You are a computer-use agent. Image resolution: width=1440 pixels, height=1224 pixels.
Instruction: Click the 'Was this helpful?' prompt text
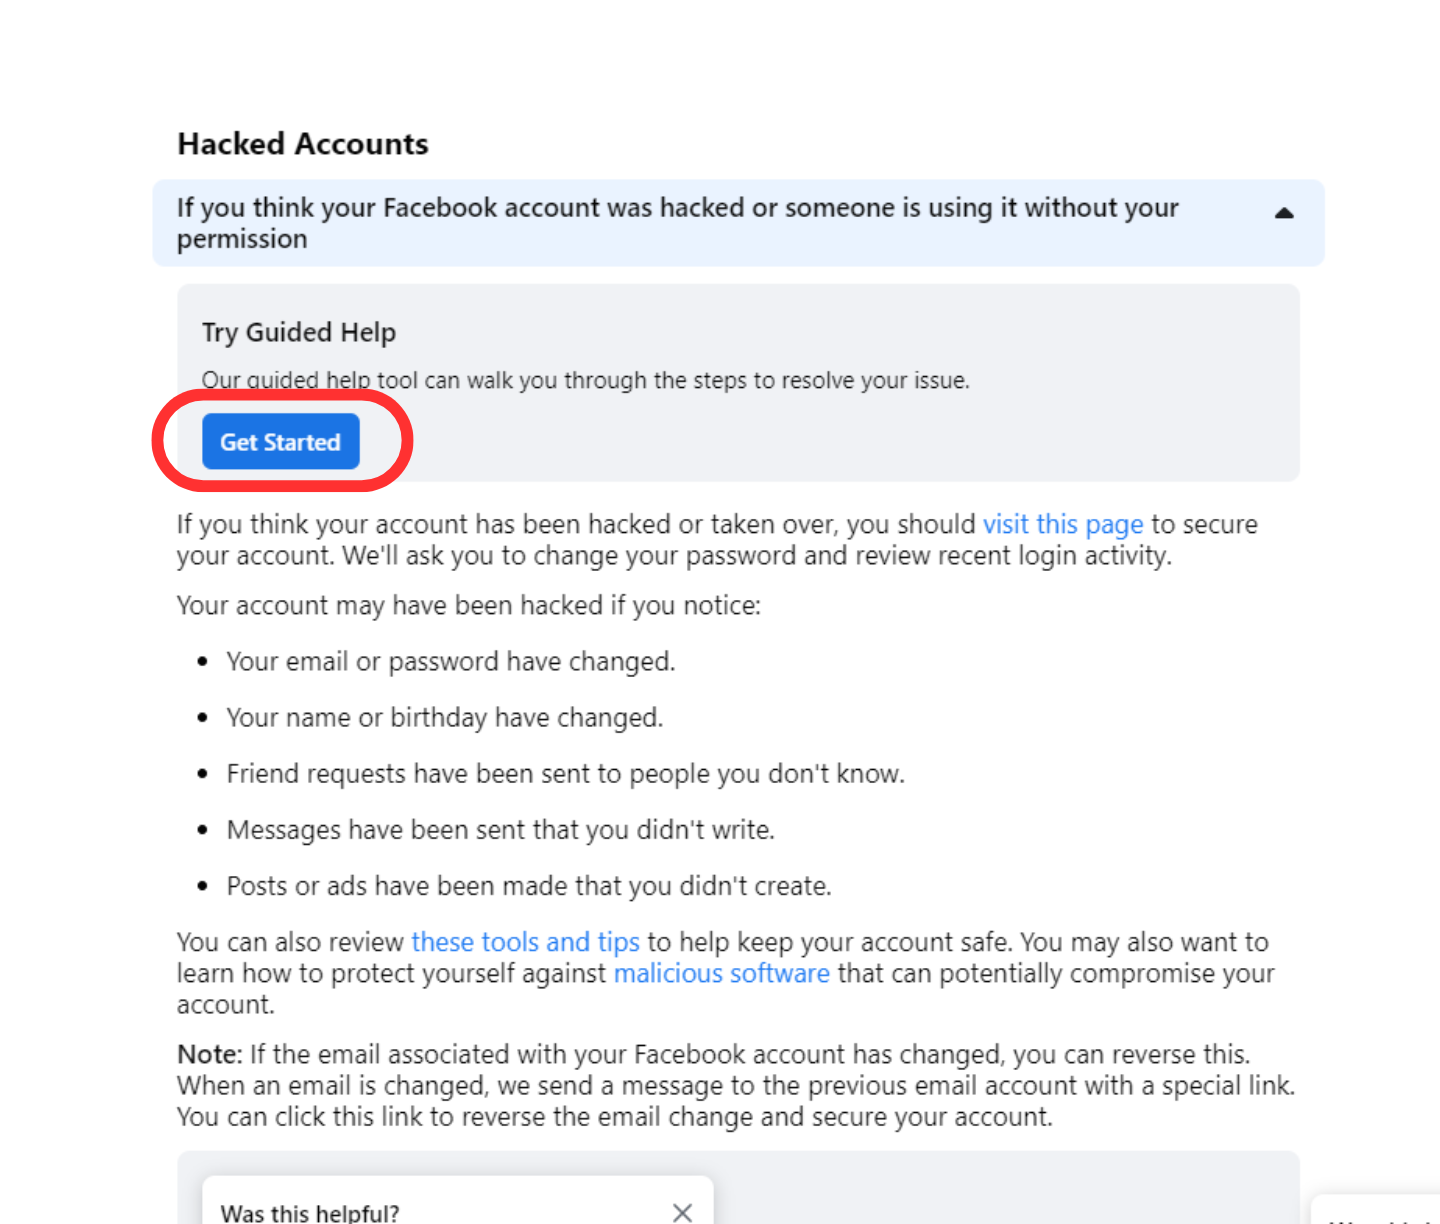pos(310,1212)
